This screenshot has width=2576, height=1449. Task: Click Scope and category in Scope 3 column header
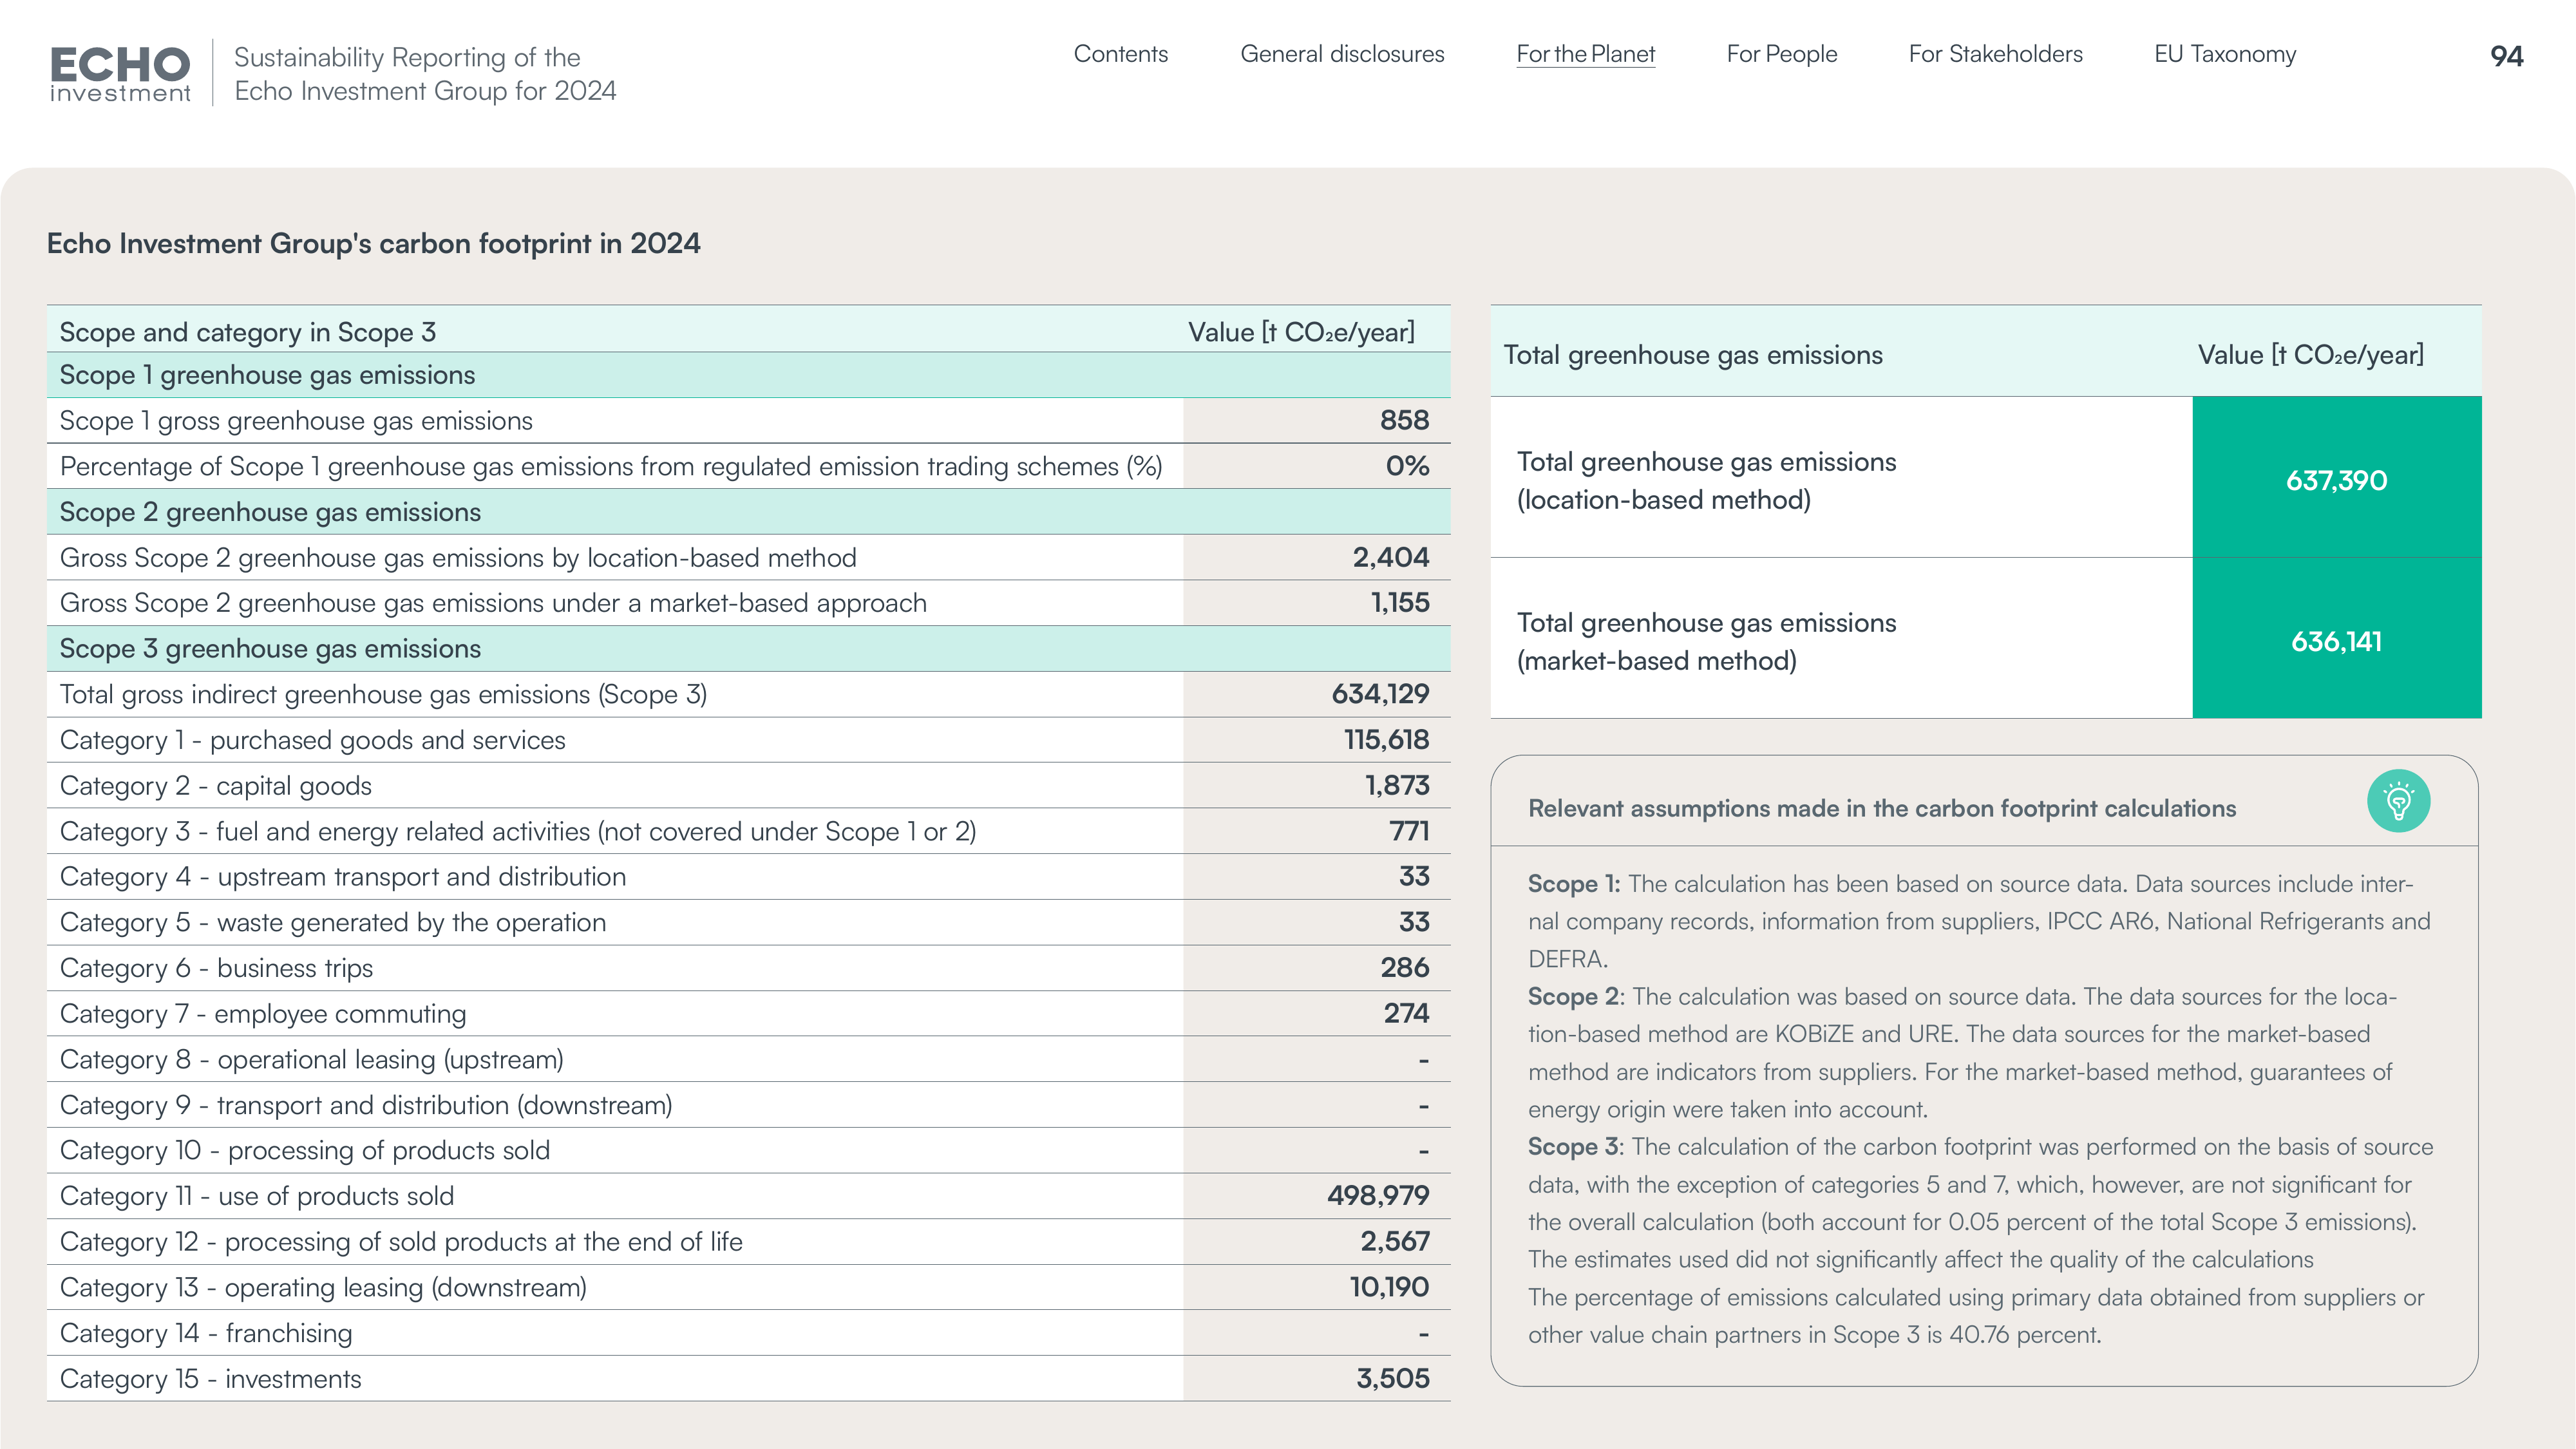tap(247, 332)
